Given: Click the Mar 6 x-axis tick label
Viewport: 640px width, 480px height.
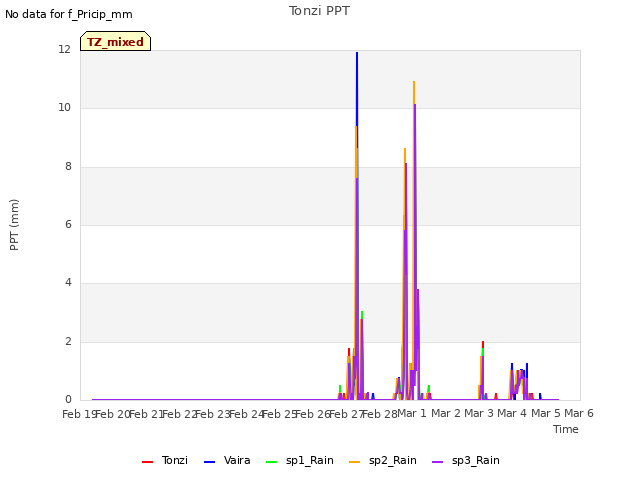Looking at the screenshot, I should [579, 414].
